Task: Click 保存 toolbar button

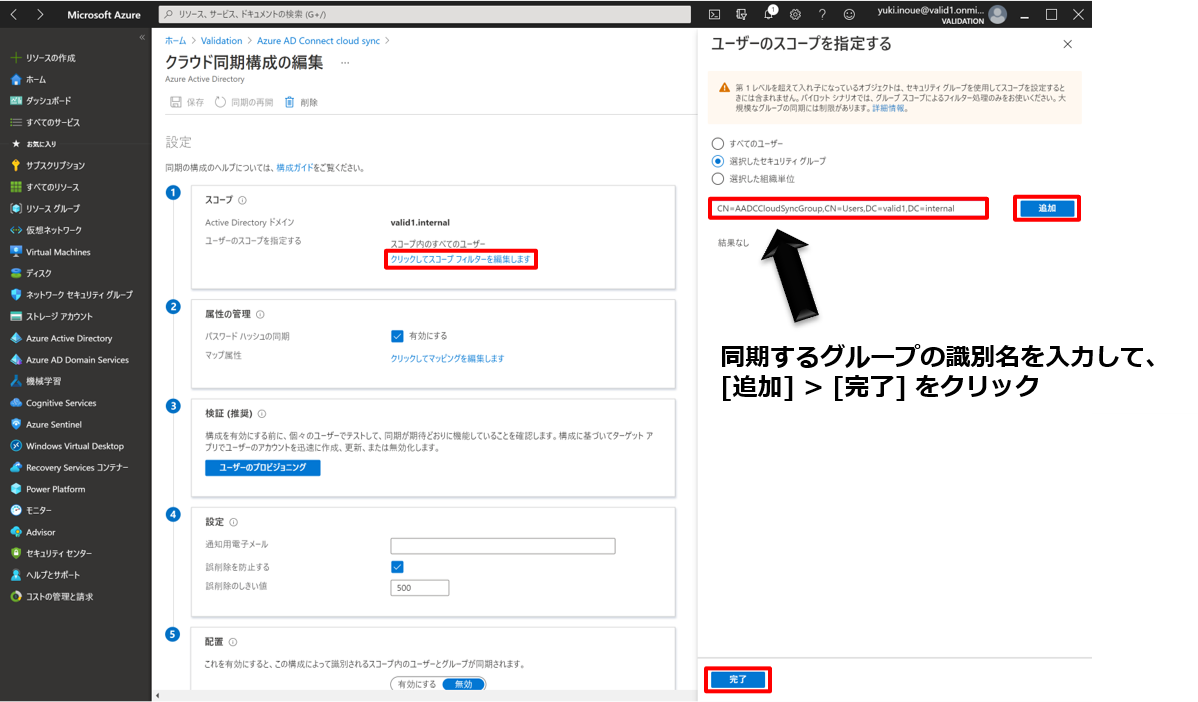Action: click(x=187, y=102)
